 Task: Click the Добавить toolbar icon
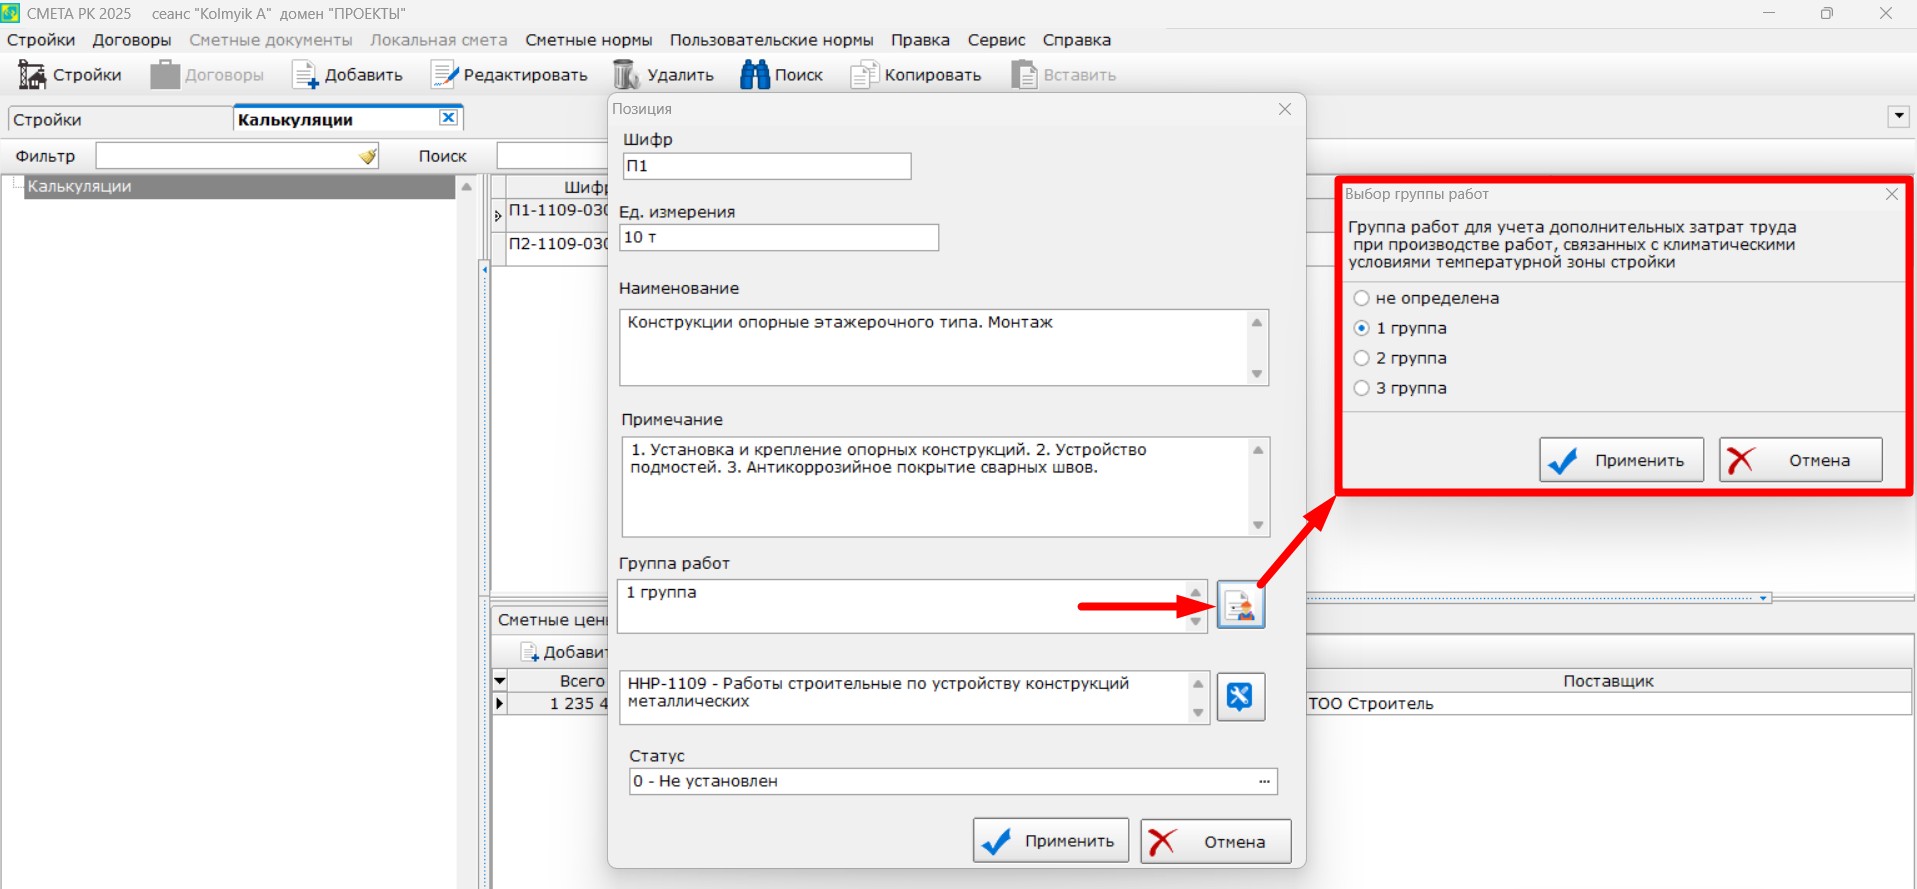(305, 75)
